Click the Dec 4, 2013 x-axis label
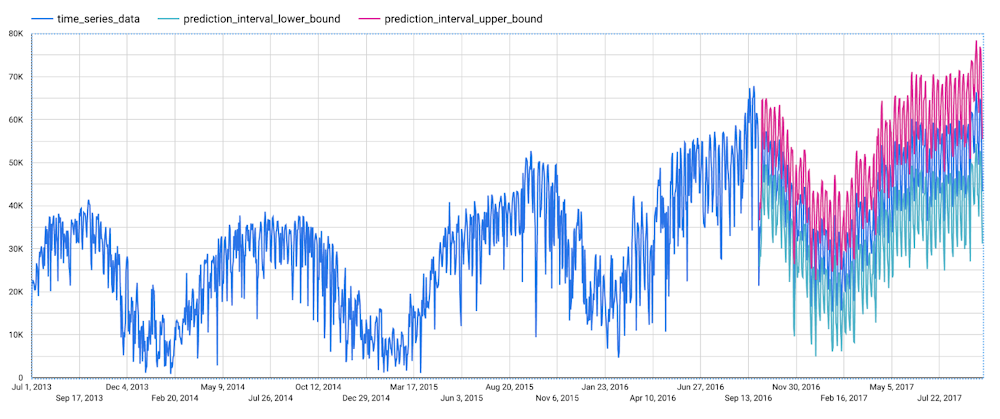 coord(127,387)
